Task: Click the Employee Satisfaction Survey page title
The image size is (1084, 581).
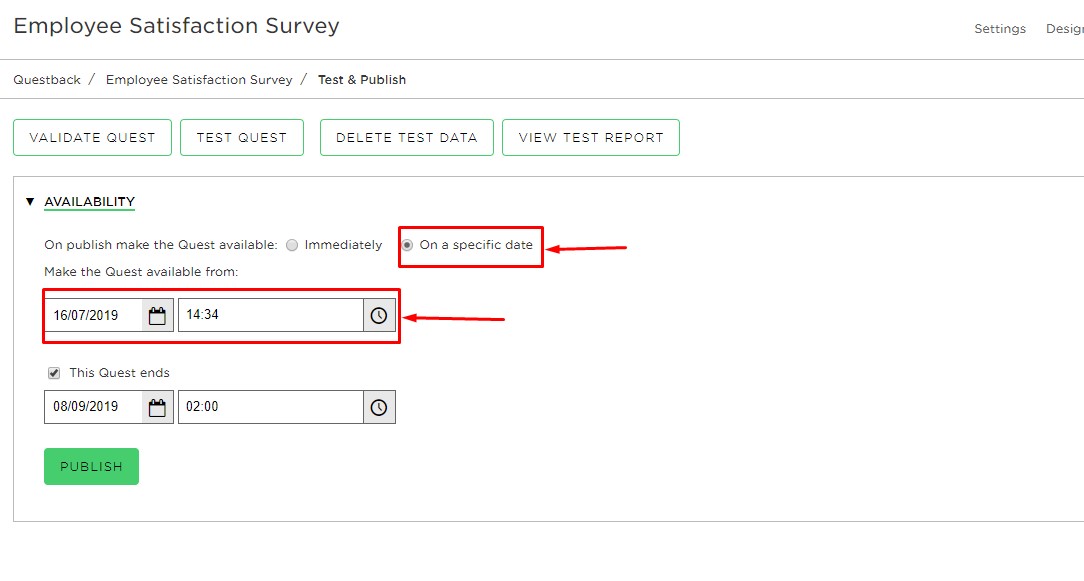Action: (x=176, y=26)
